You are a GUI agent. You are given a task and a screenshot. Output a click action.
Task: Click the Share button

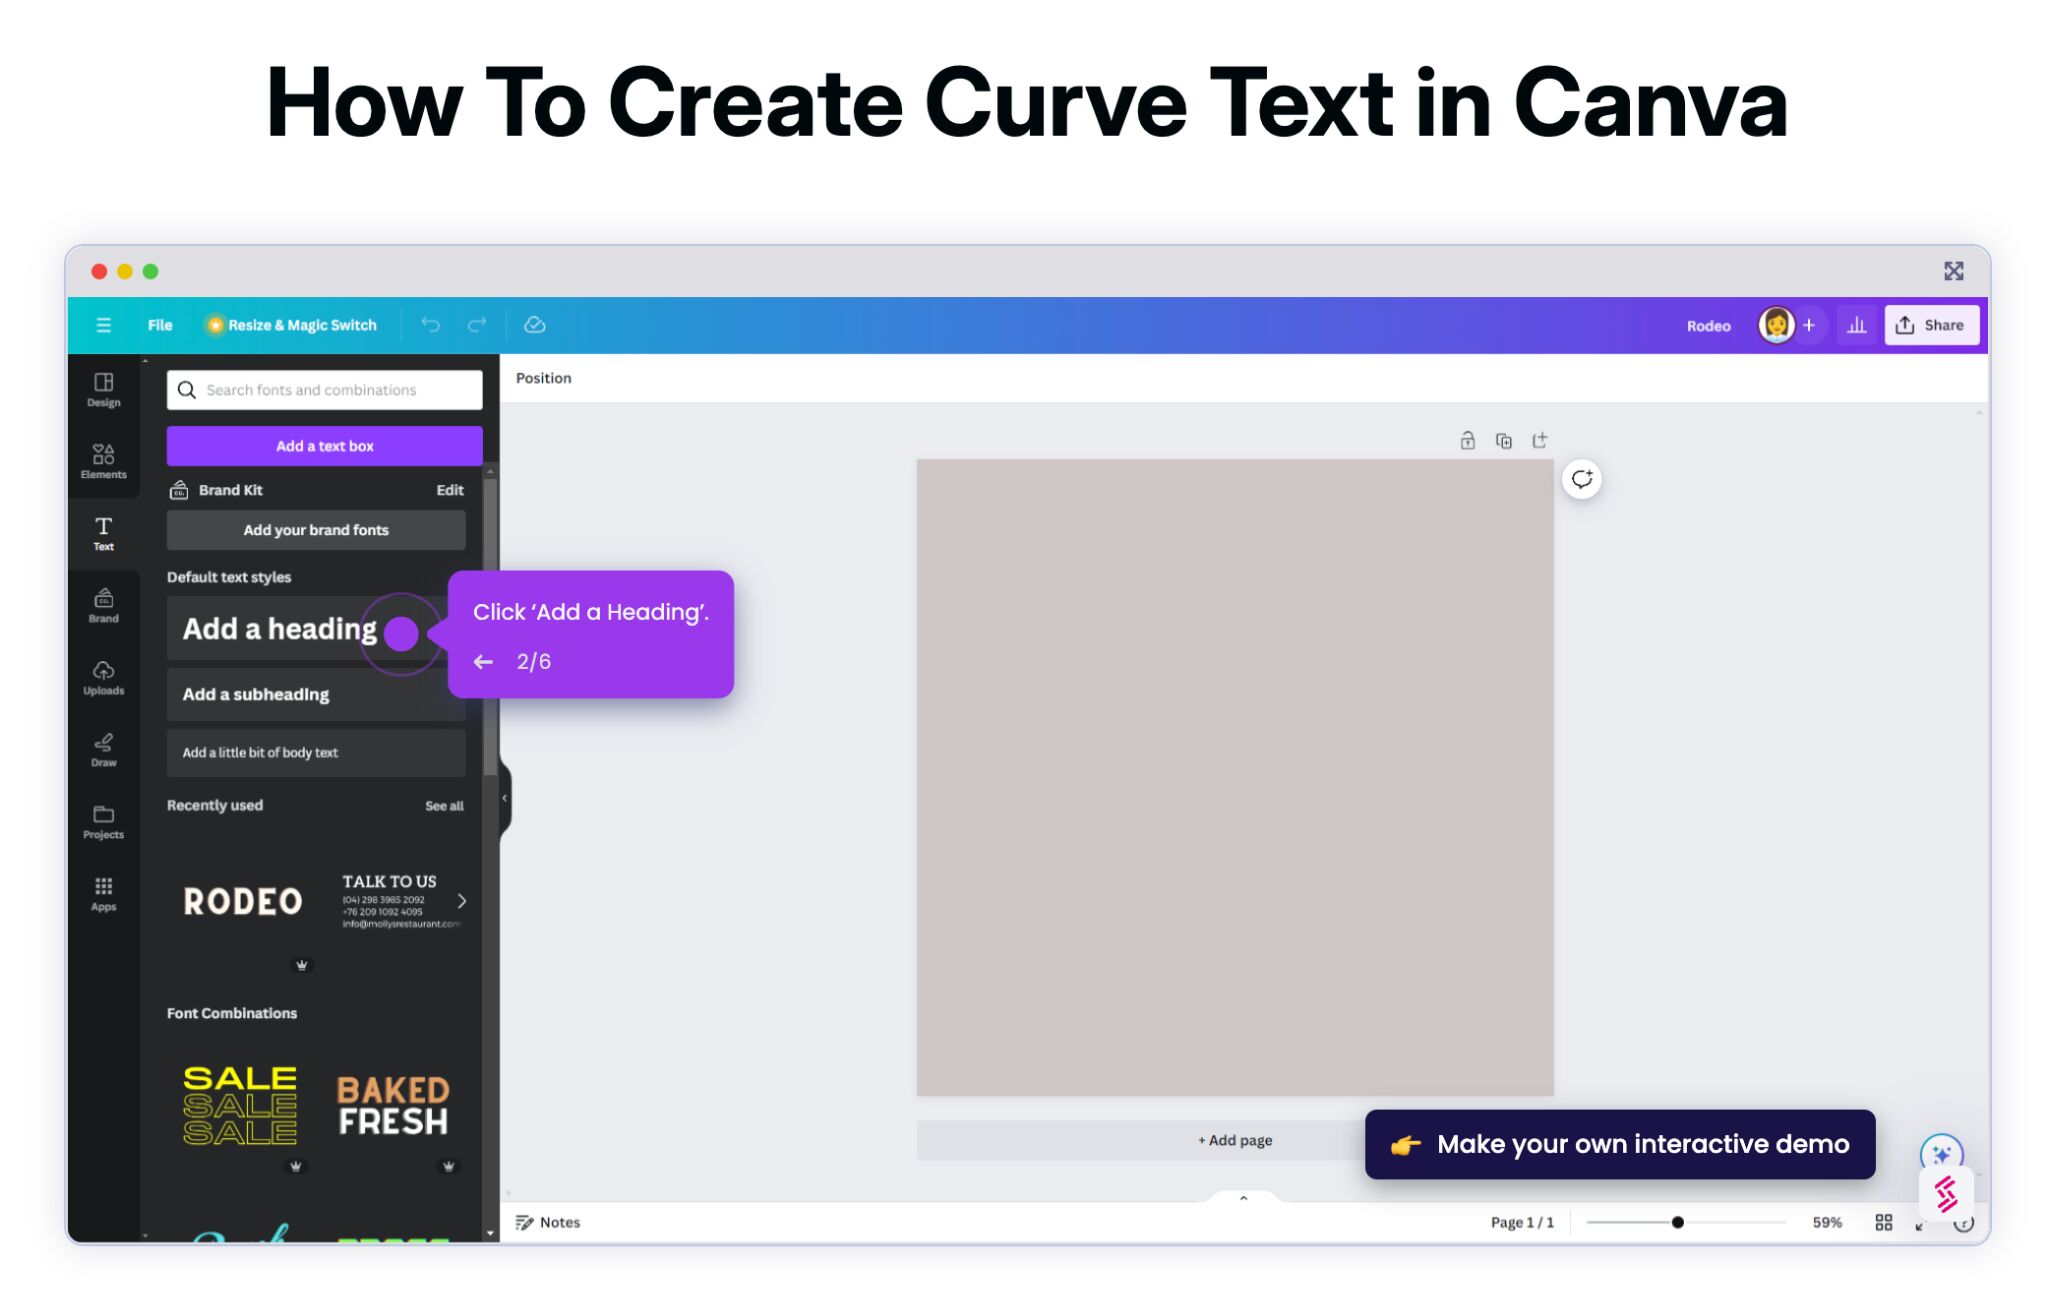point(1931,324)
